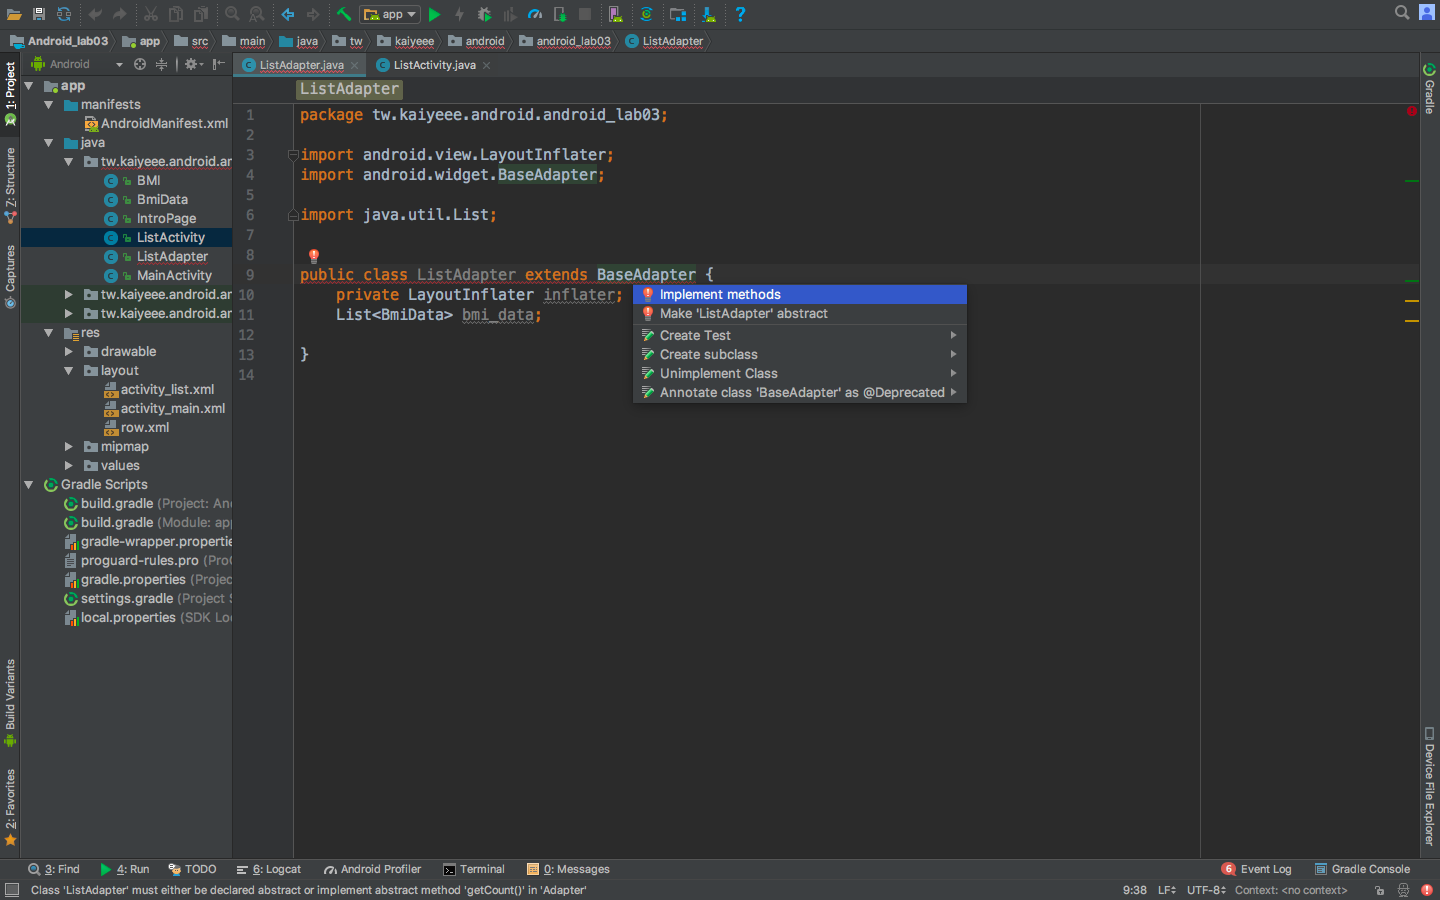Click the Make Project hammer icon
This screenshot has width=1440, height=900.
point(344,14)
